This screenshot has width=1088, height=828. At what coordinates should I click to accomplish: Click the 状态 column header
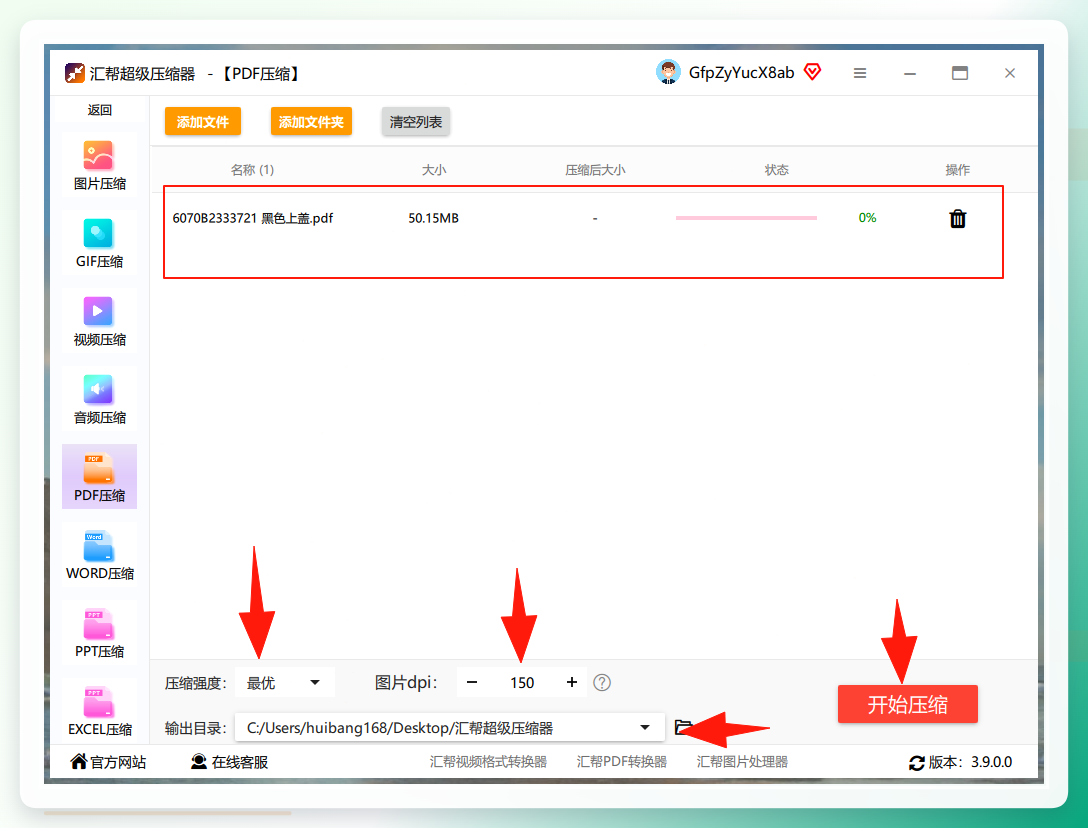click(x=776, y=170)
